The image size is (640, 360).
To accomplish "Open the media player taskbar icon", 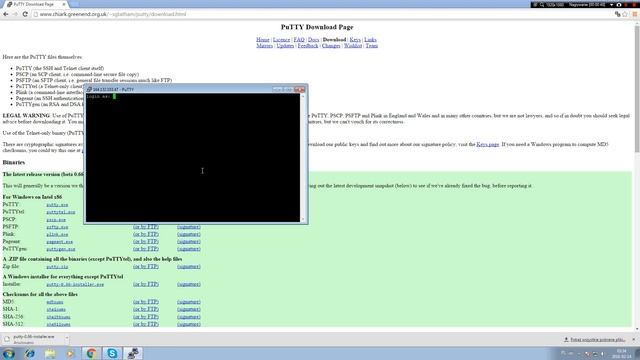I will (71, 353).
